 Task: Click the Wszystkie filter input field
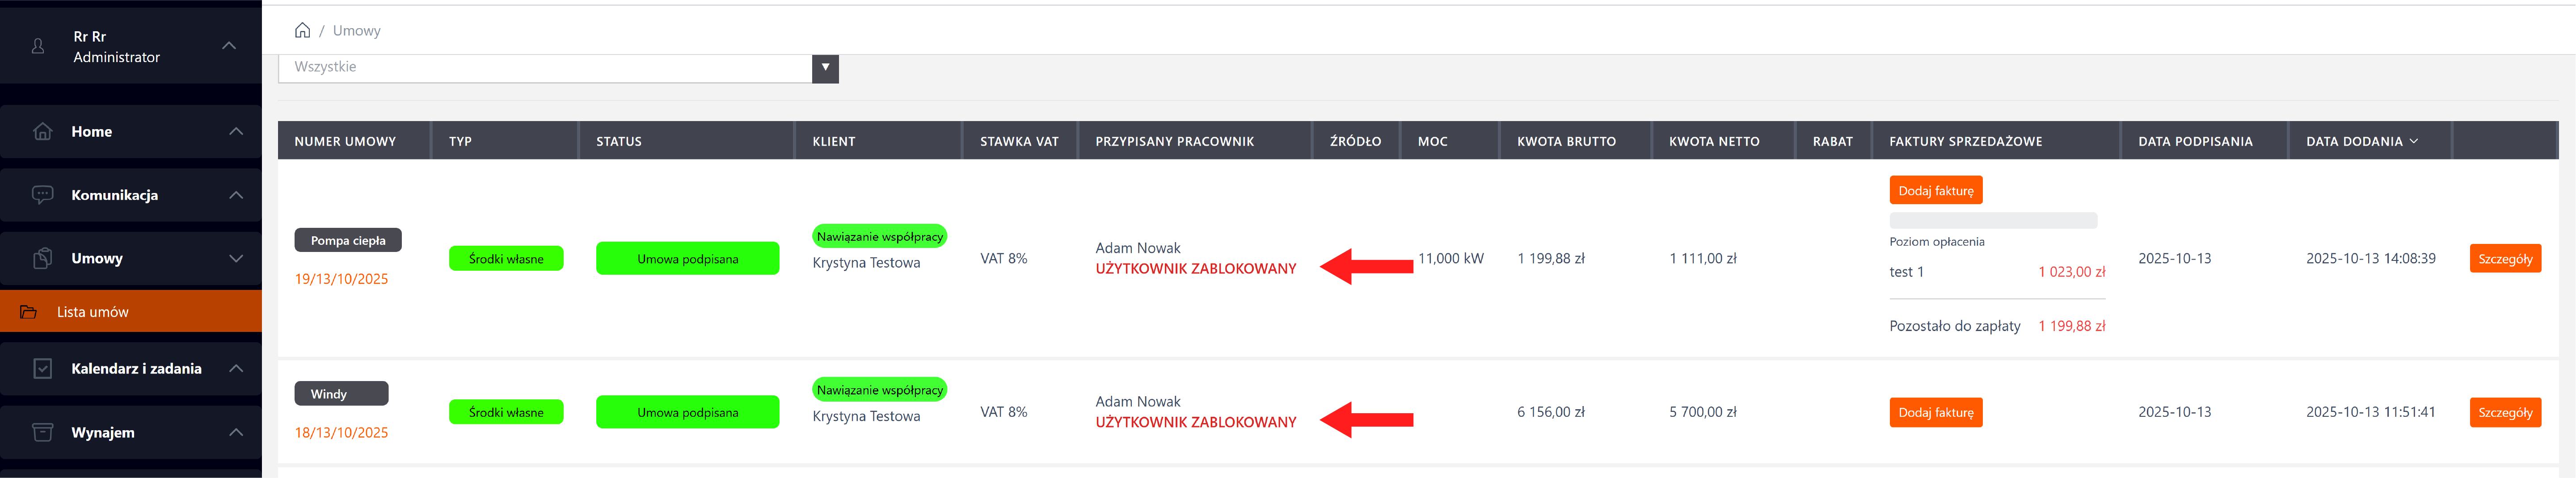(545, 67)
